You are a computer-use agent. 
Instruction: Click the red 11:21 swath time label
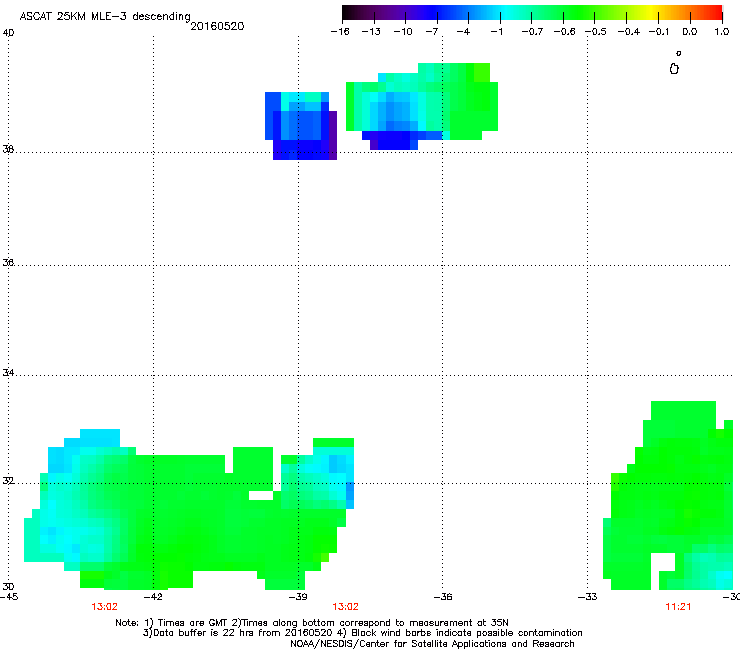[x=678, y=607]
